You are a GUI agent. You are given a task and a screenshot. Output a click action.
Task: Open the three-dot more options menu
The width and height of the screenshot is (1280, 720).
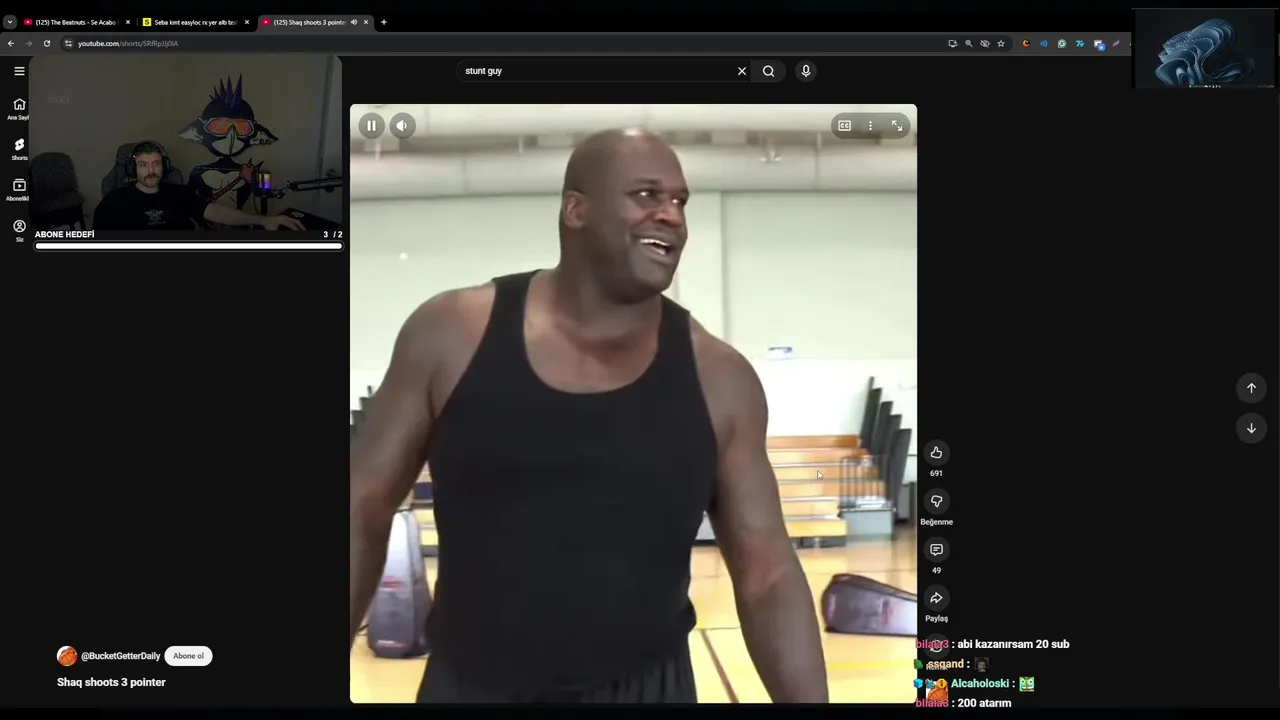pos(870,125)
